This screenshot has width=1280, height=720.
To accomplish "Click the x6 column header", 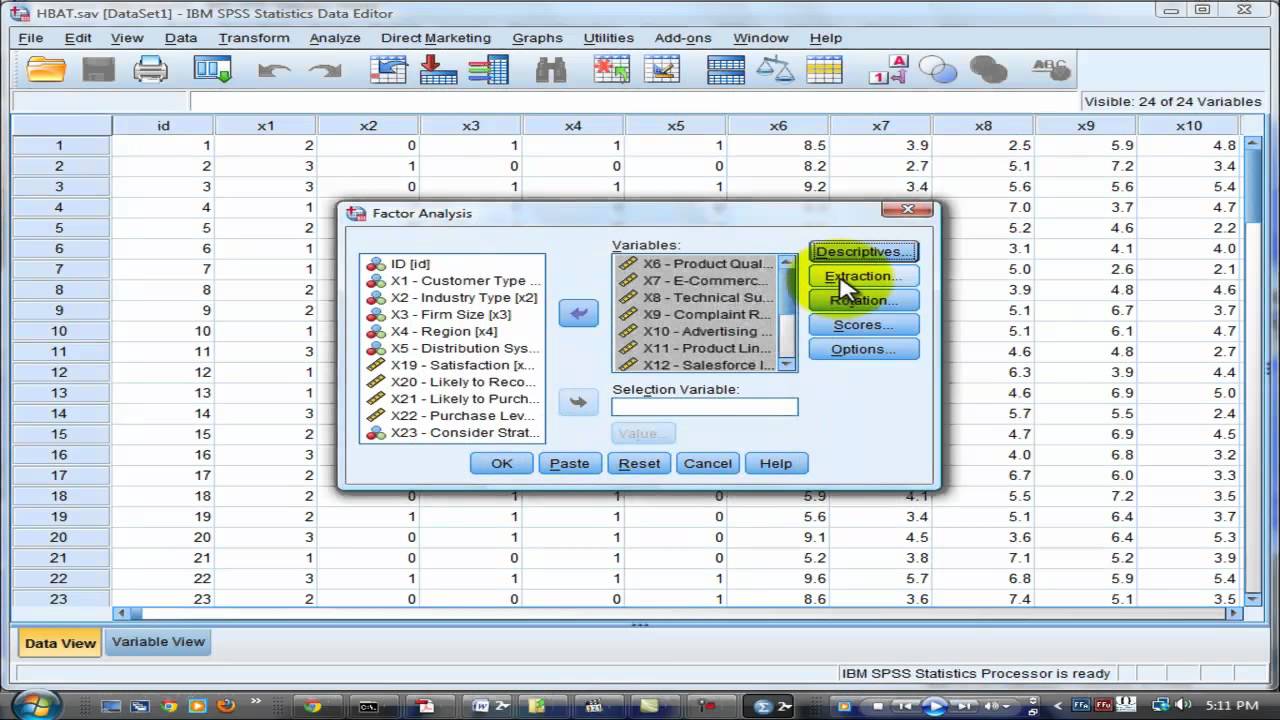I will click(x=778, y=125).
